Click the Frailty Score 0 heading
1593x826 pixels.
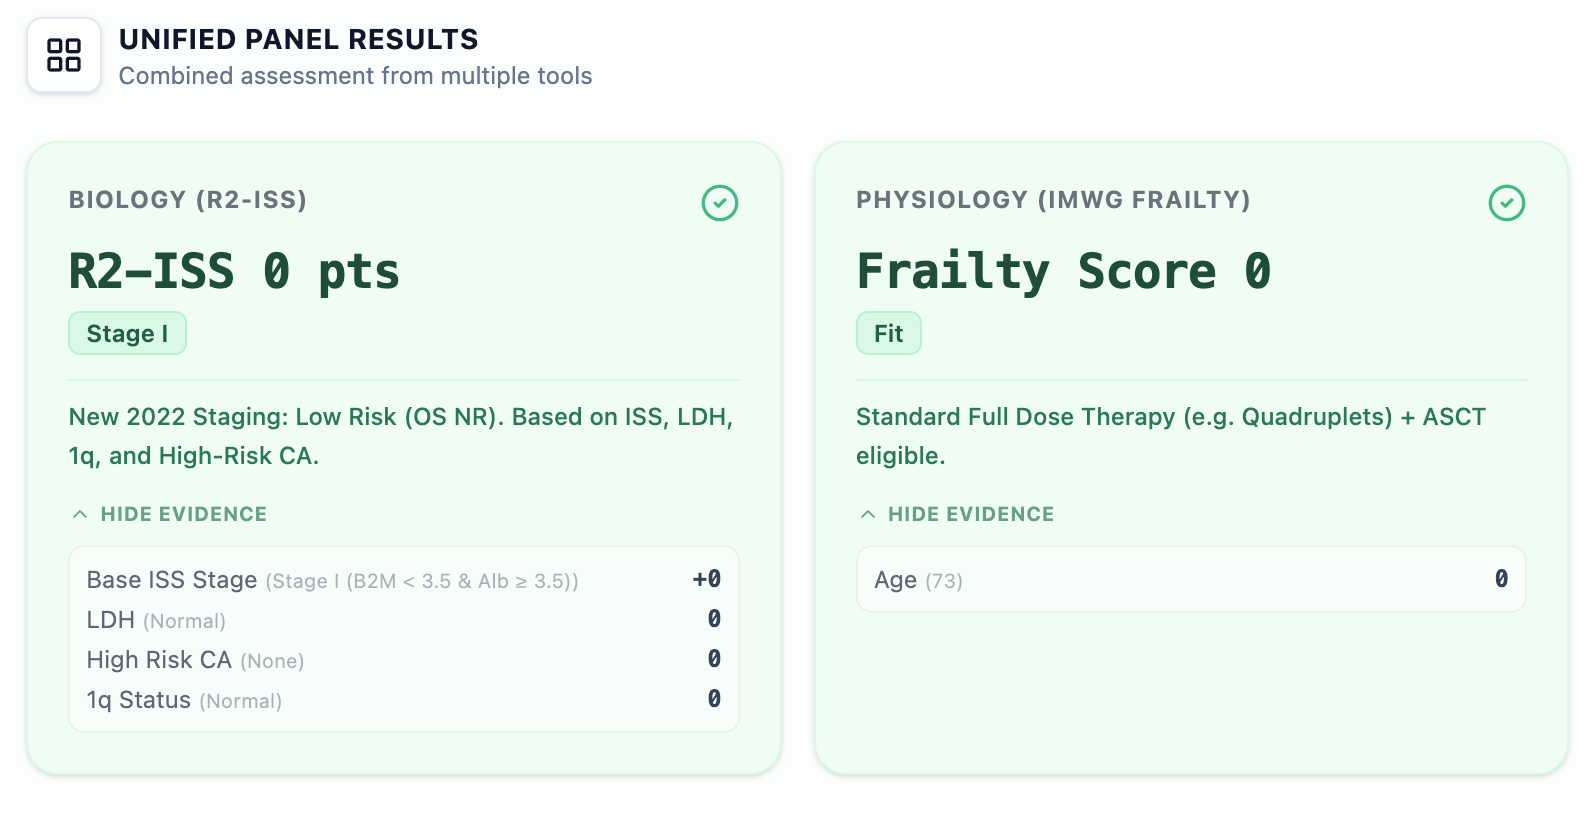click(x=1063, y=272)
